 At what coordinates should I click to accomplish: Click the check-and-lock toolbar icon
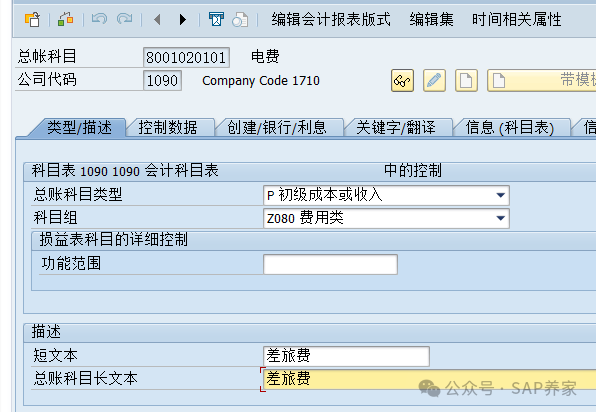point(65,19)
